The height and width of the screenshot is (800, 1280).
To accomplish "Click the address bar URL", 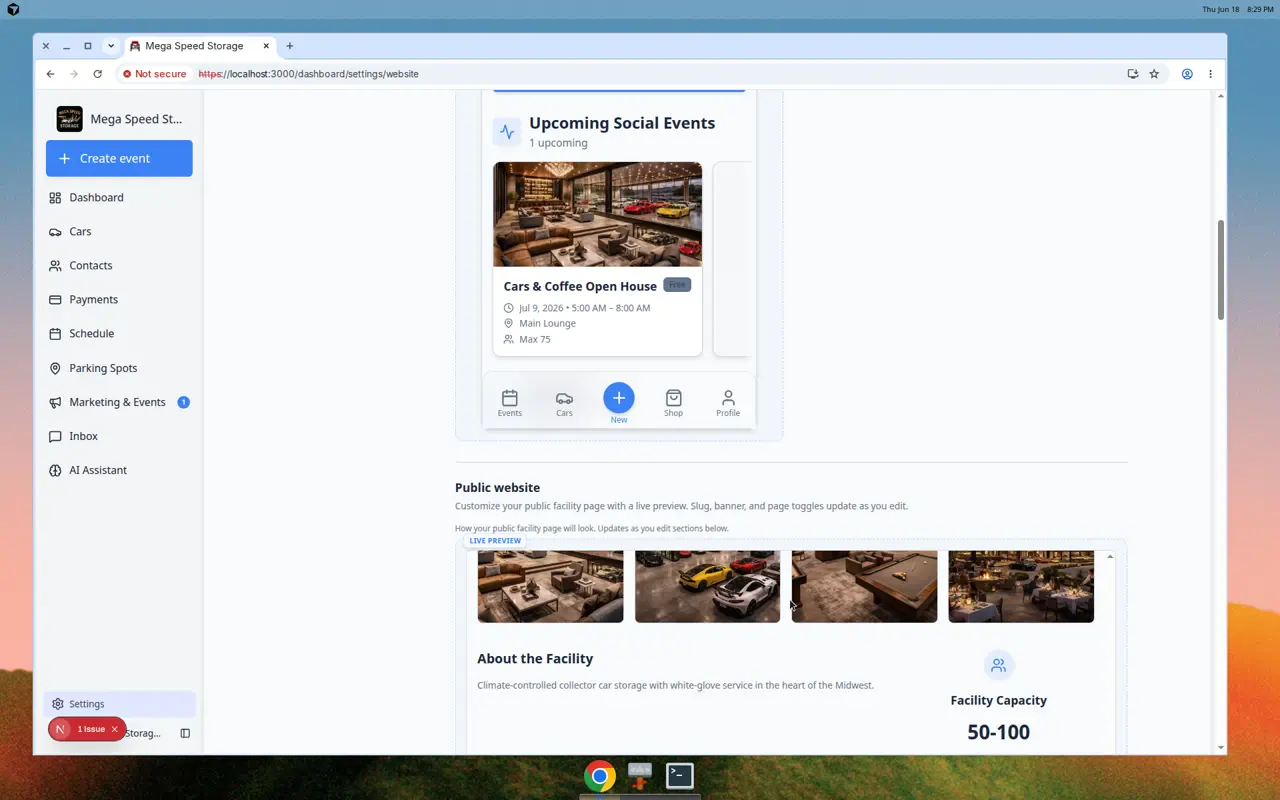I will coord(308,74).
